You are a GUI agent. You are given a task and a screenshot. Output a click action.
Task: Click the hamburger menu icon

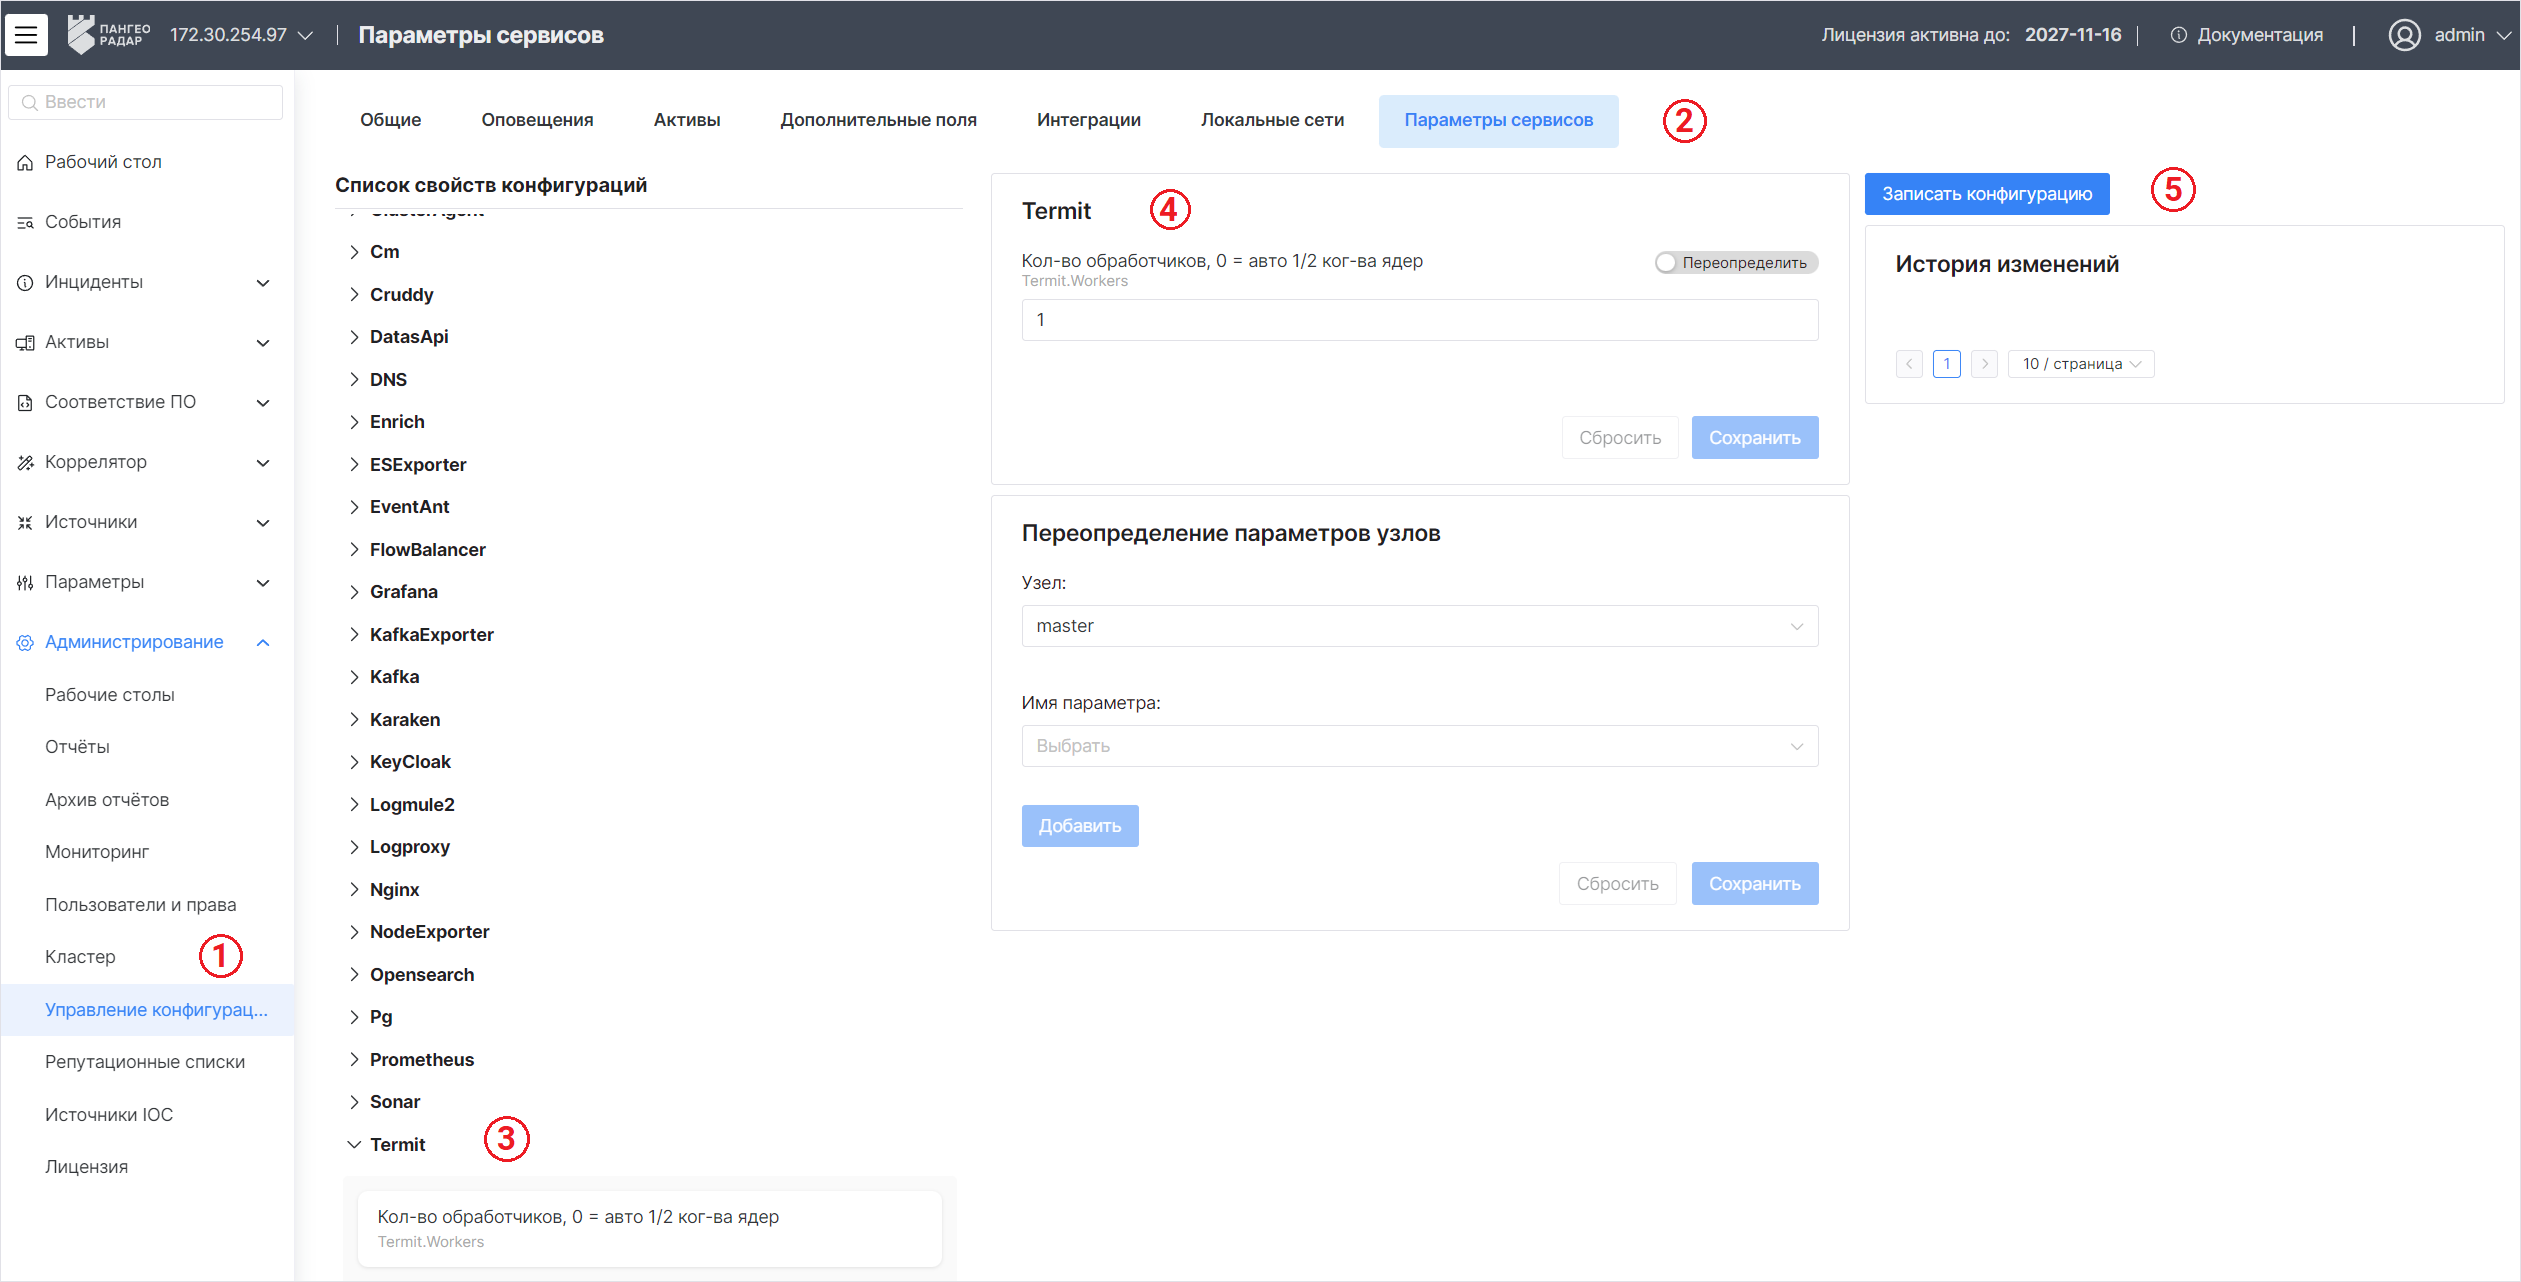click(26, 35)
